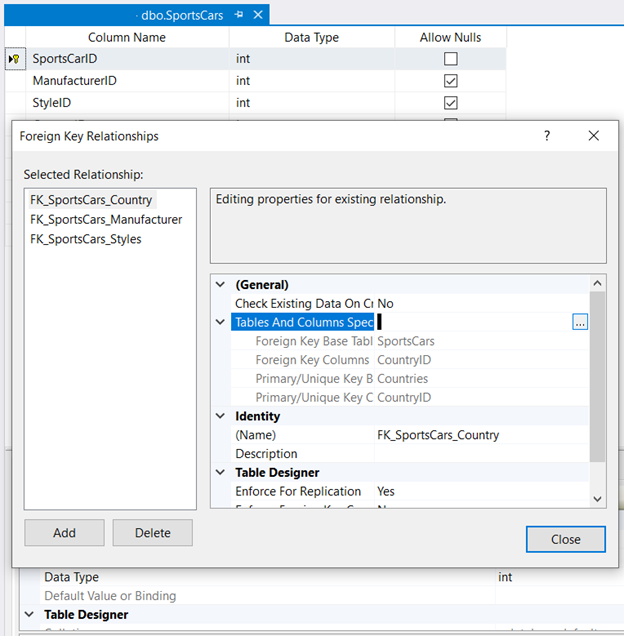Select the FK_SportsCars_Country relationship
Viewport: 624px width, 636px height.
coord(91,200)
